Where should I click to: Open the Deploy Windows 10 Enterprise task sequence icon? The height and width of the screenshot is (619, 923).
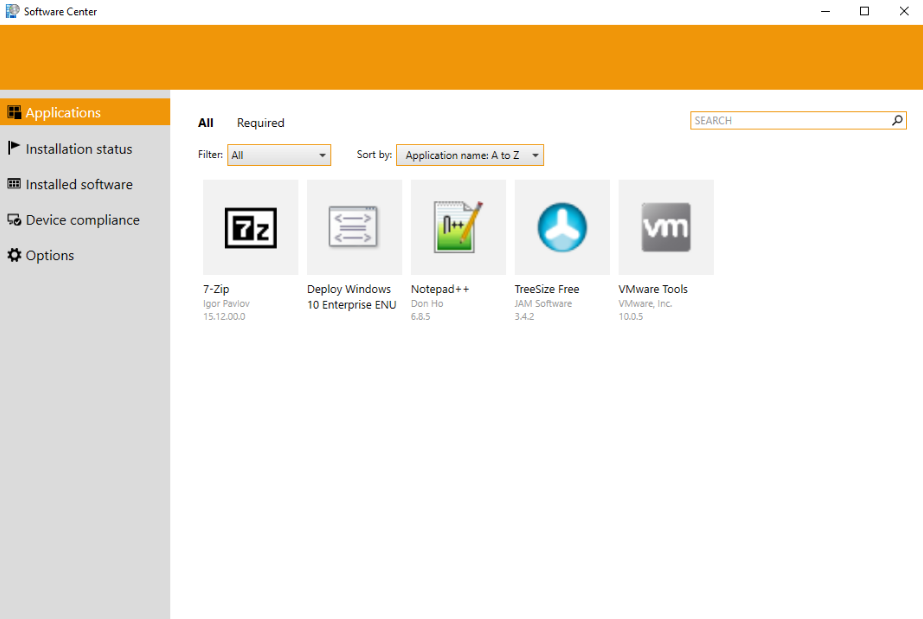(354, 227)
